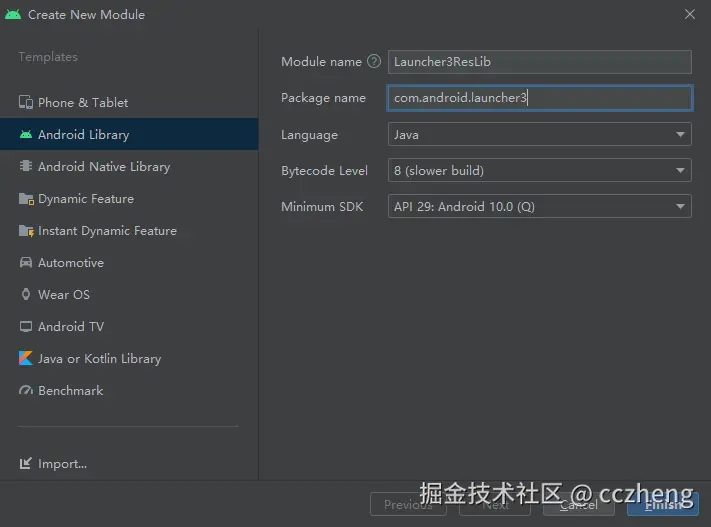Click the Phone & Tablet template icon

point(26,102)
